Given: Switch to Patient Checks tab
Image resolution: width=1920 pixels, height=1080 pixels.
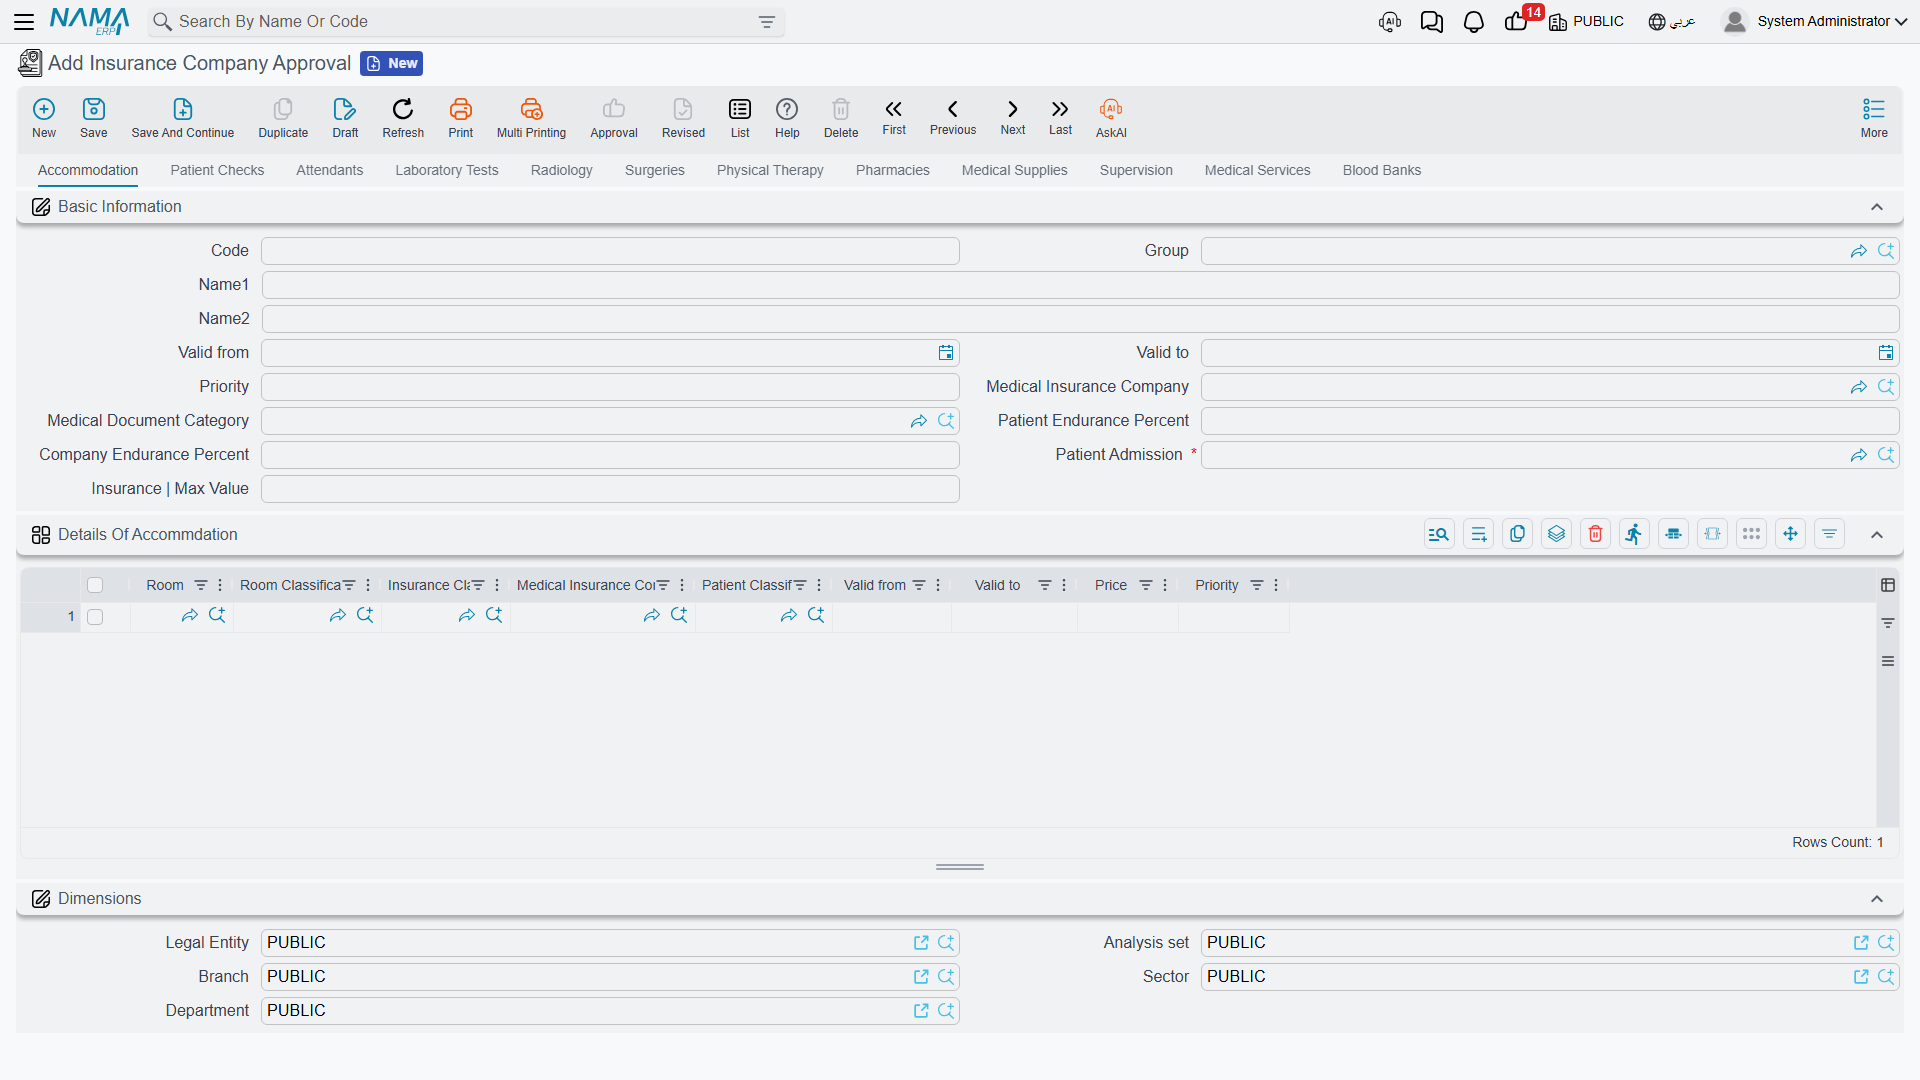Looking at the screenshot, I should (217, 171).
